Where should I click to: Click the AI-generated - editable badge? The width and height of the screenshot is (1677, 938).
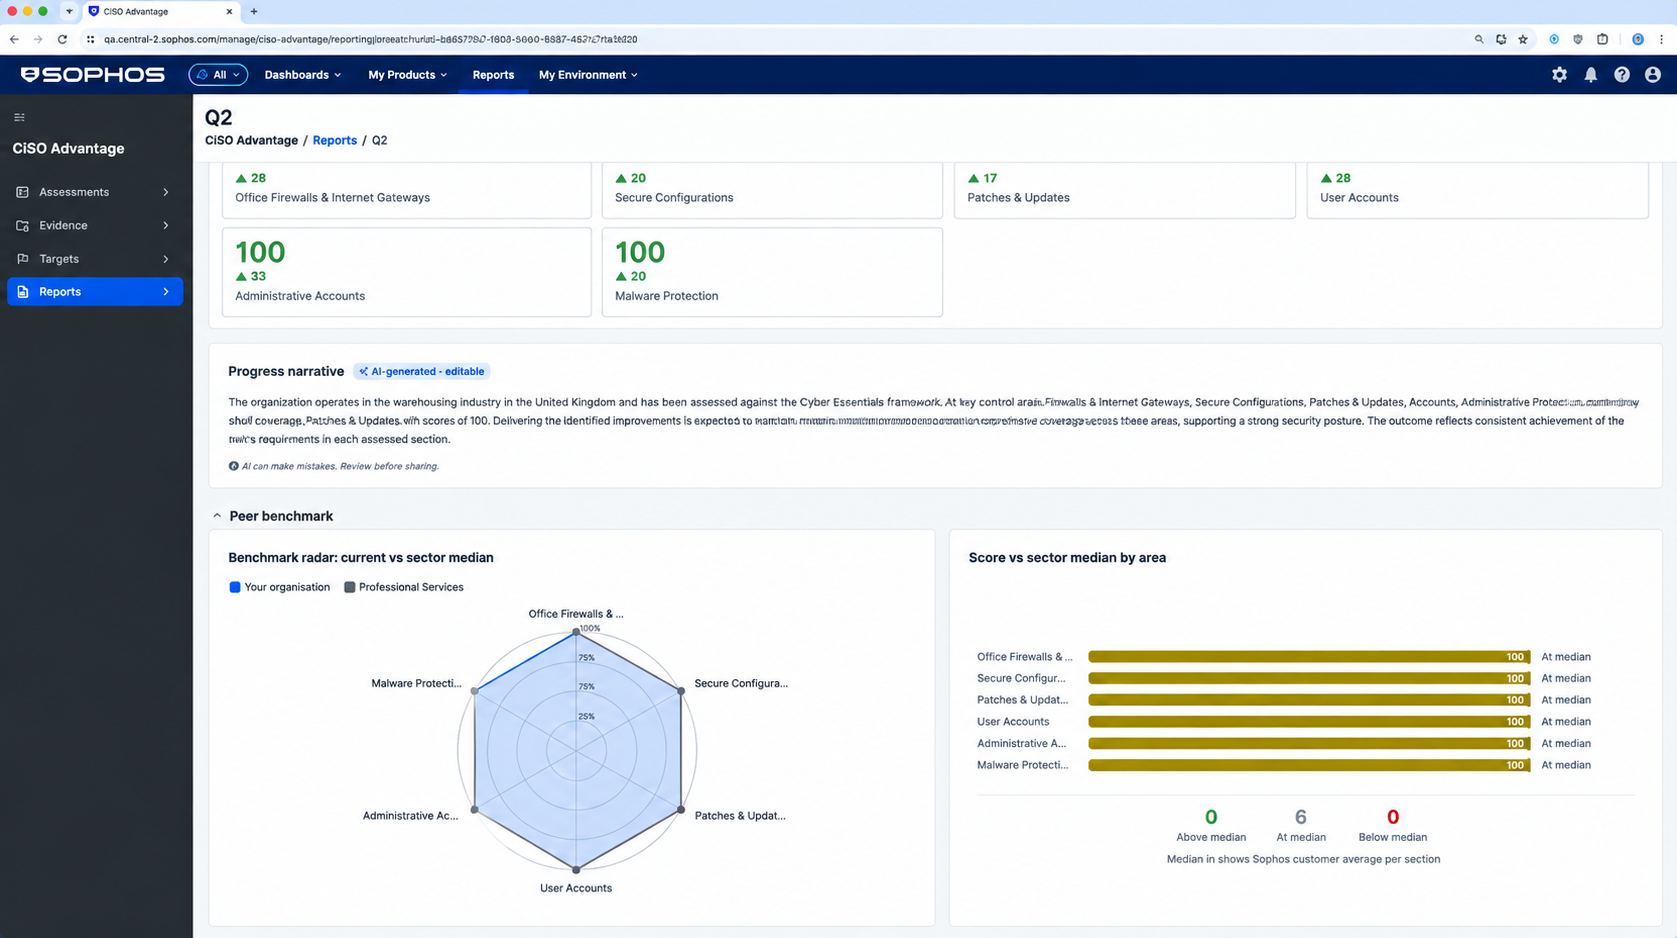pos(421,371)
